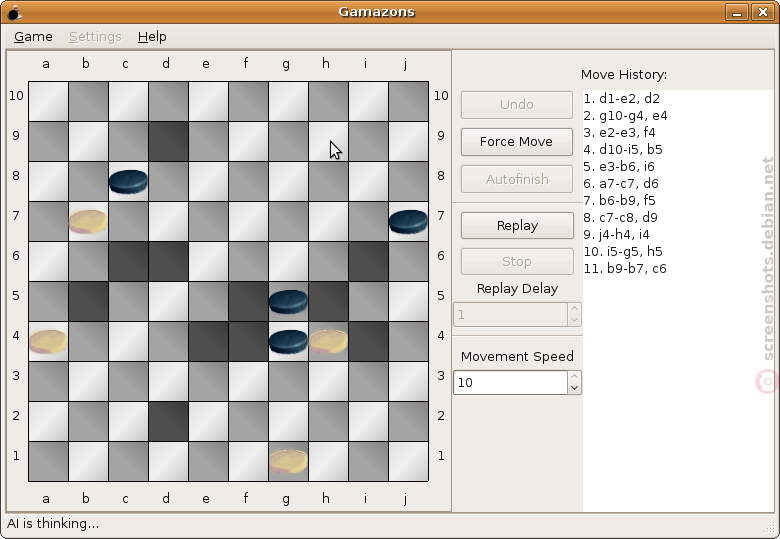Screen dimensions: 780x539
Task: Click the blocked arrow square on e4
Action: pos(208,342)
